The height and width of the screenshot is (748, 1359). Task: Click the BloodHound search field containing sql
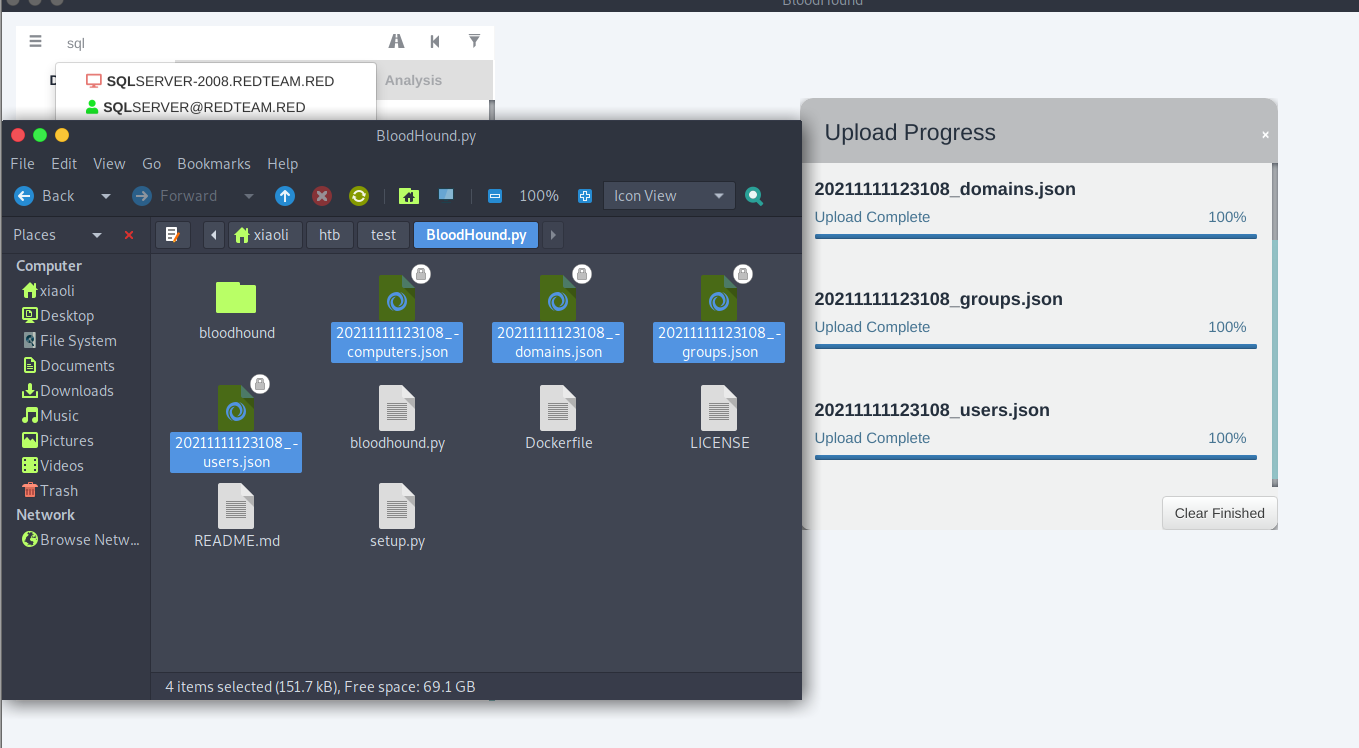(x=220, y=43)
